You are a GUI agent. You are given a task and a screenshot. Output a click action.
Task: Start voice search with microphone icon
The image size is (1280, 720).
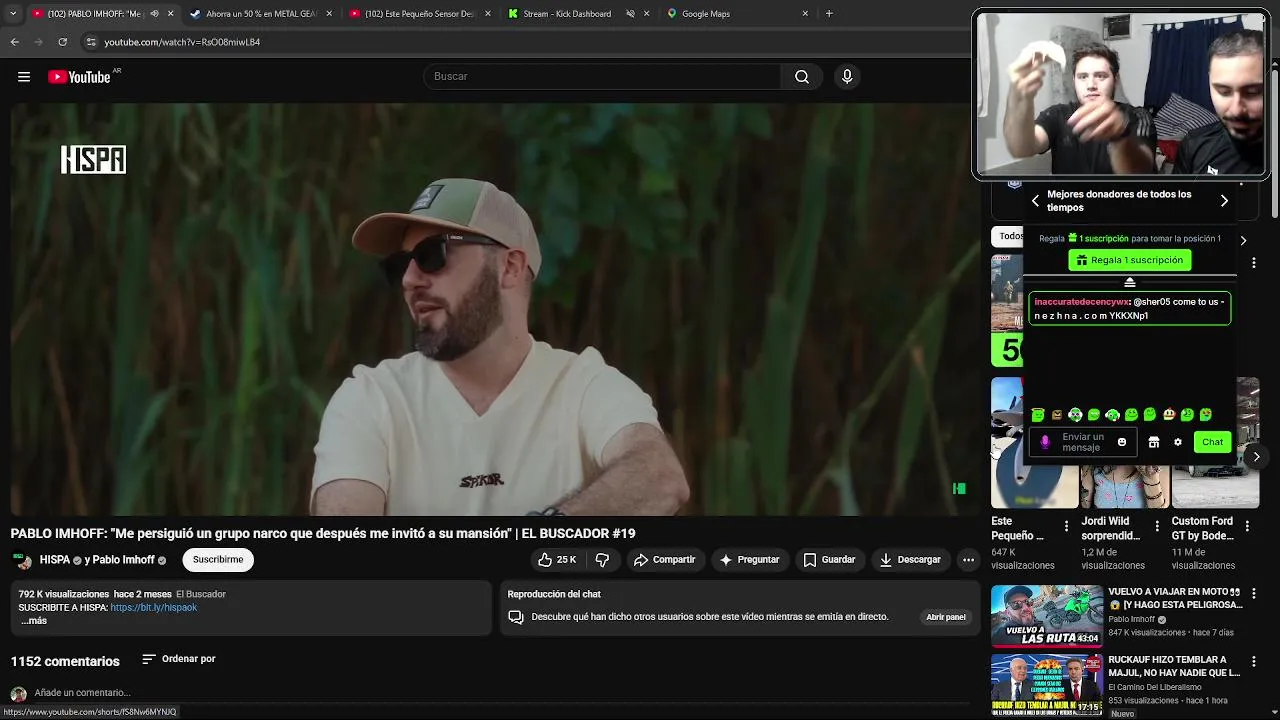pyautogui.click(x=847, y=77)
